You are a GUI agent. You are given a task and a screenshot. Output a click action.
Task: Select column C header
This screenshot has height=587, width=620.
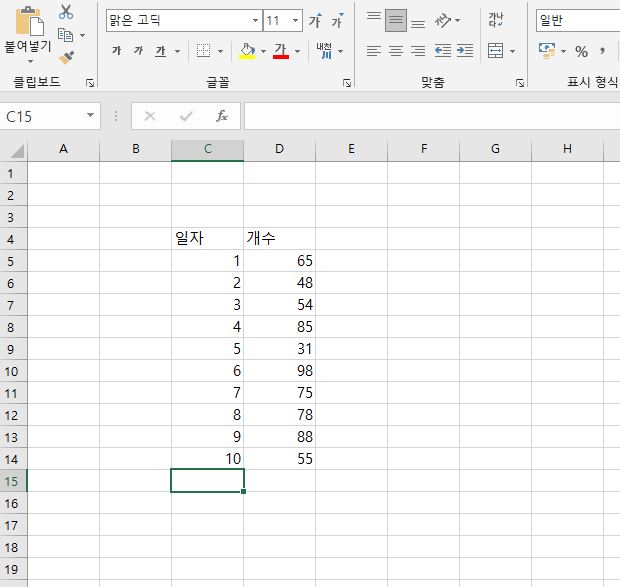[208, 150]
